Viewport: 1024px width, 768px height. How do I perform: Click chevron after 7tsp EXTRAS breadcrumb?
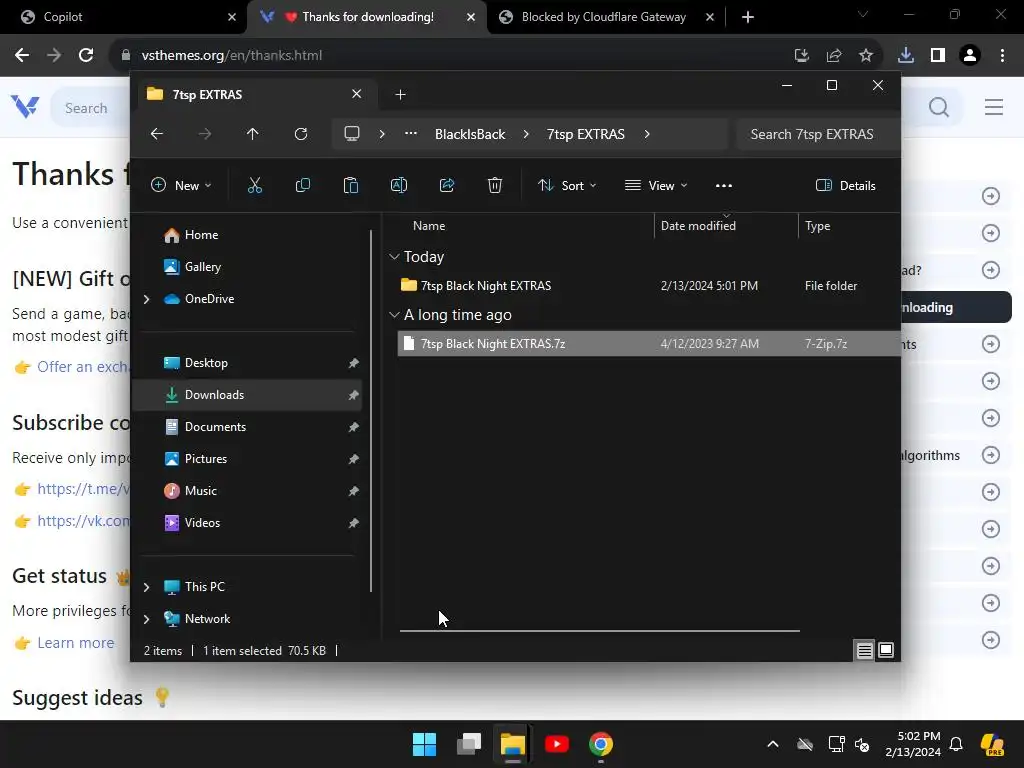pyautogui.click(x=647, y=134)
